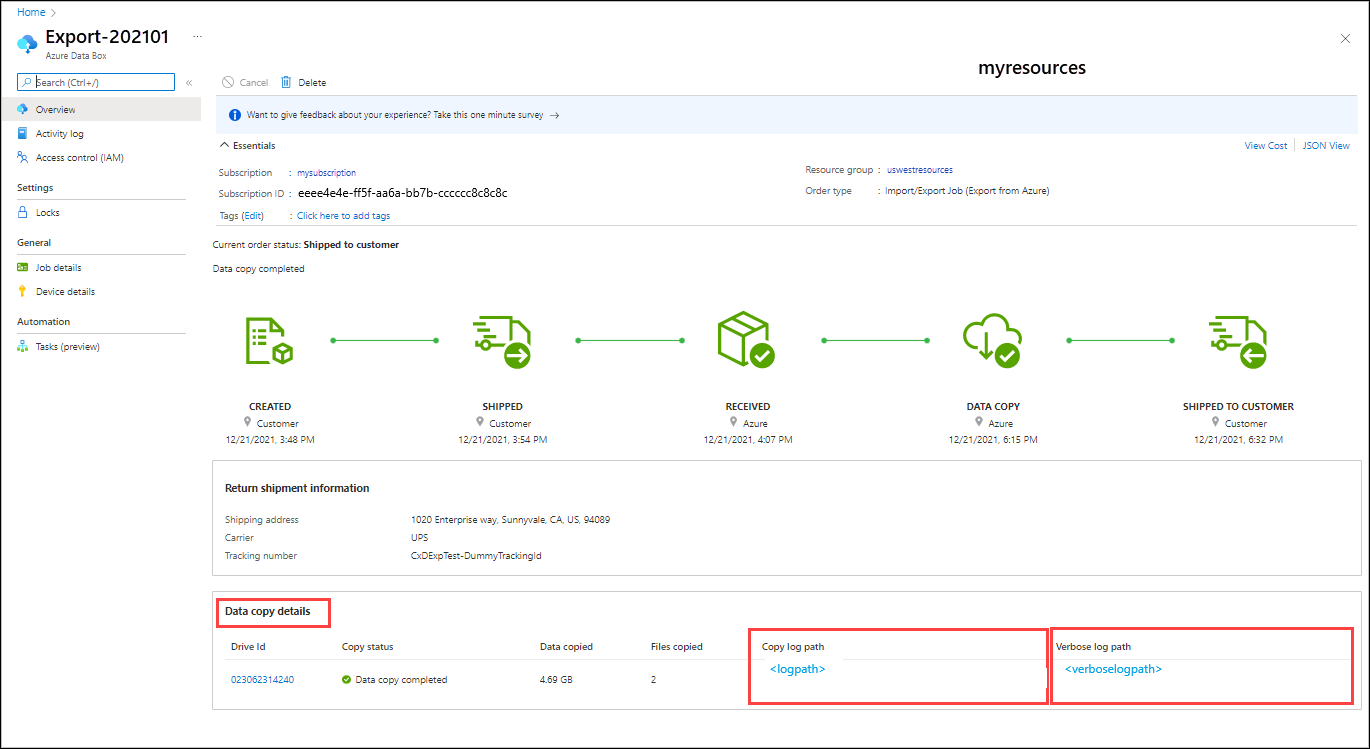Open the <logpath> copy log link

coord(797,669)
